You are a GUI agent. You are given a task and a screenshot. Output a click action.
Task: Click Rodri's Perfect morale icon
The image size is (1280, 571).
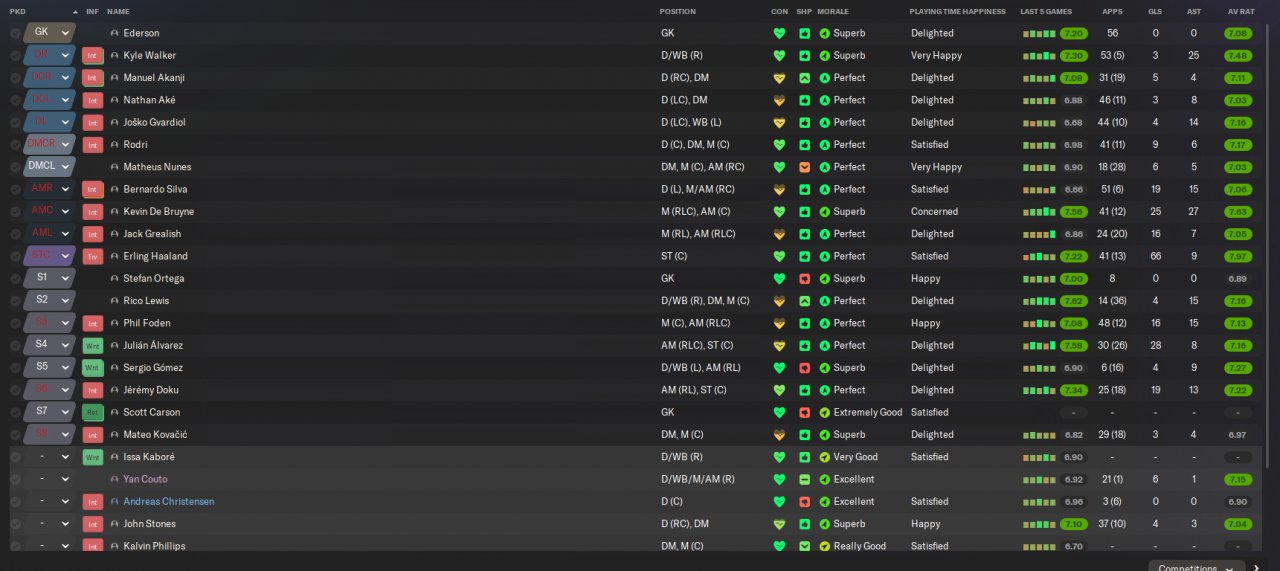click(x=825, y=145)
